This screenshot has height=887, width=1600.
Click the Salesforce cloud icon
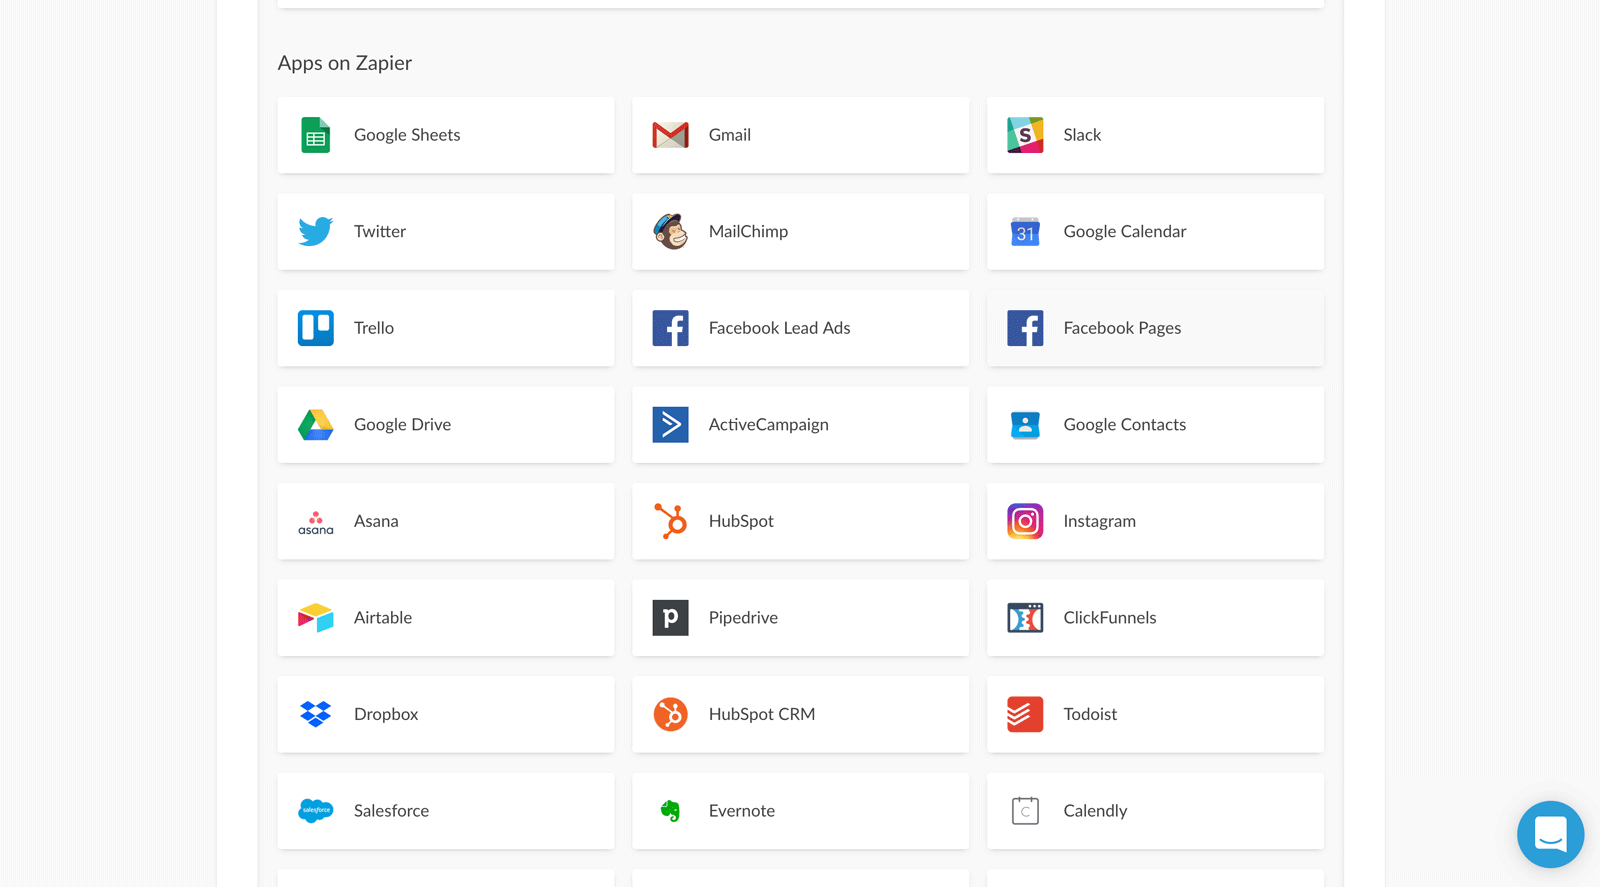(315, 811)
